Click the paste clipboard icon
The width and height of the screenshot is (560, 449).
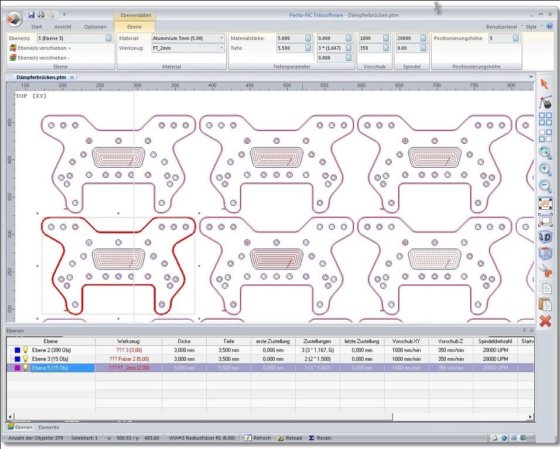coord(545,304)
